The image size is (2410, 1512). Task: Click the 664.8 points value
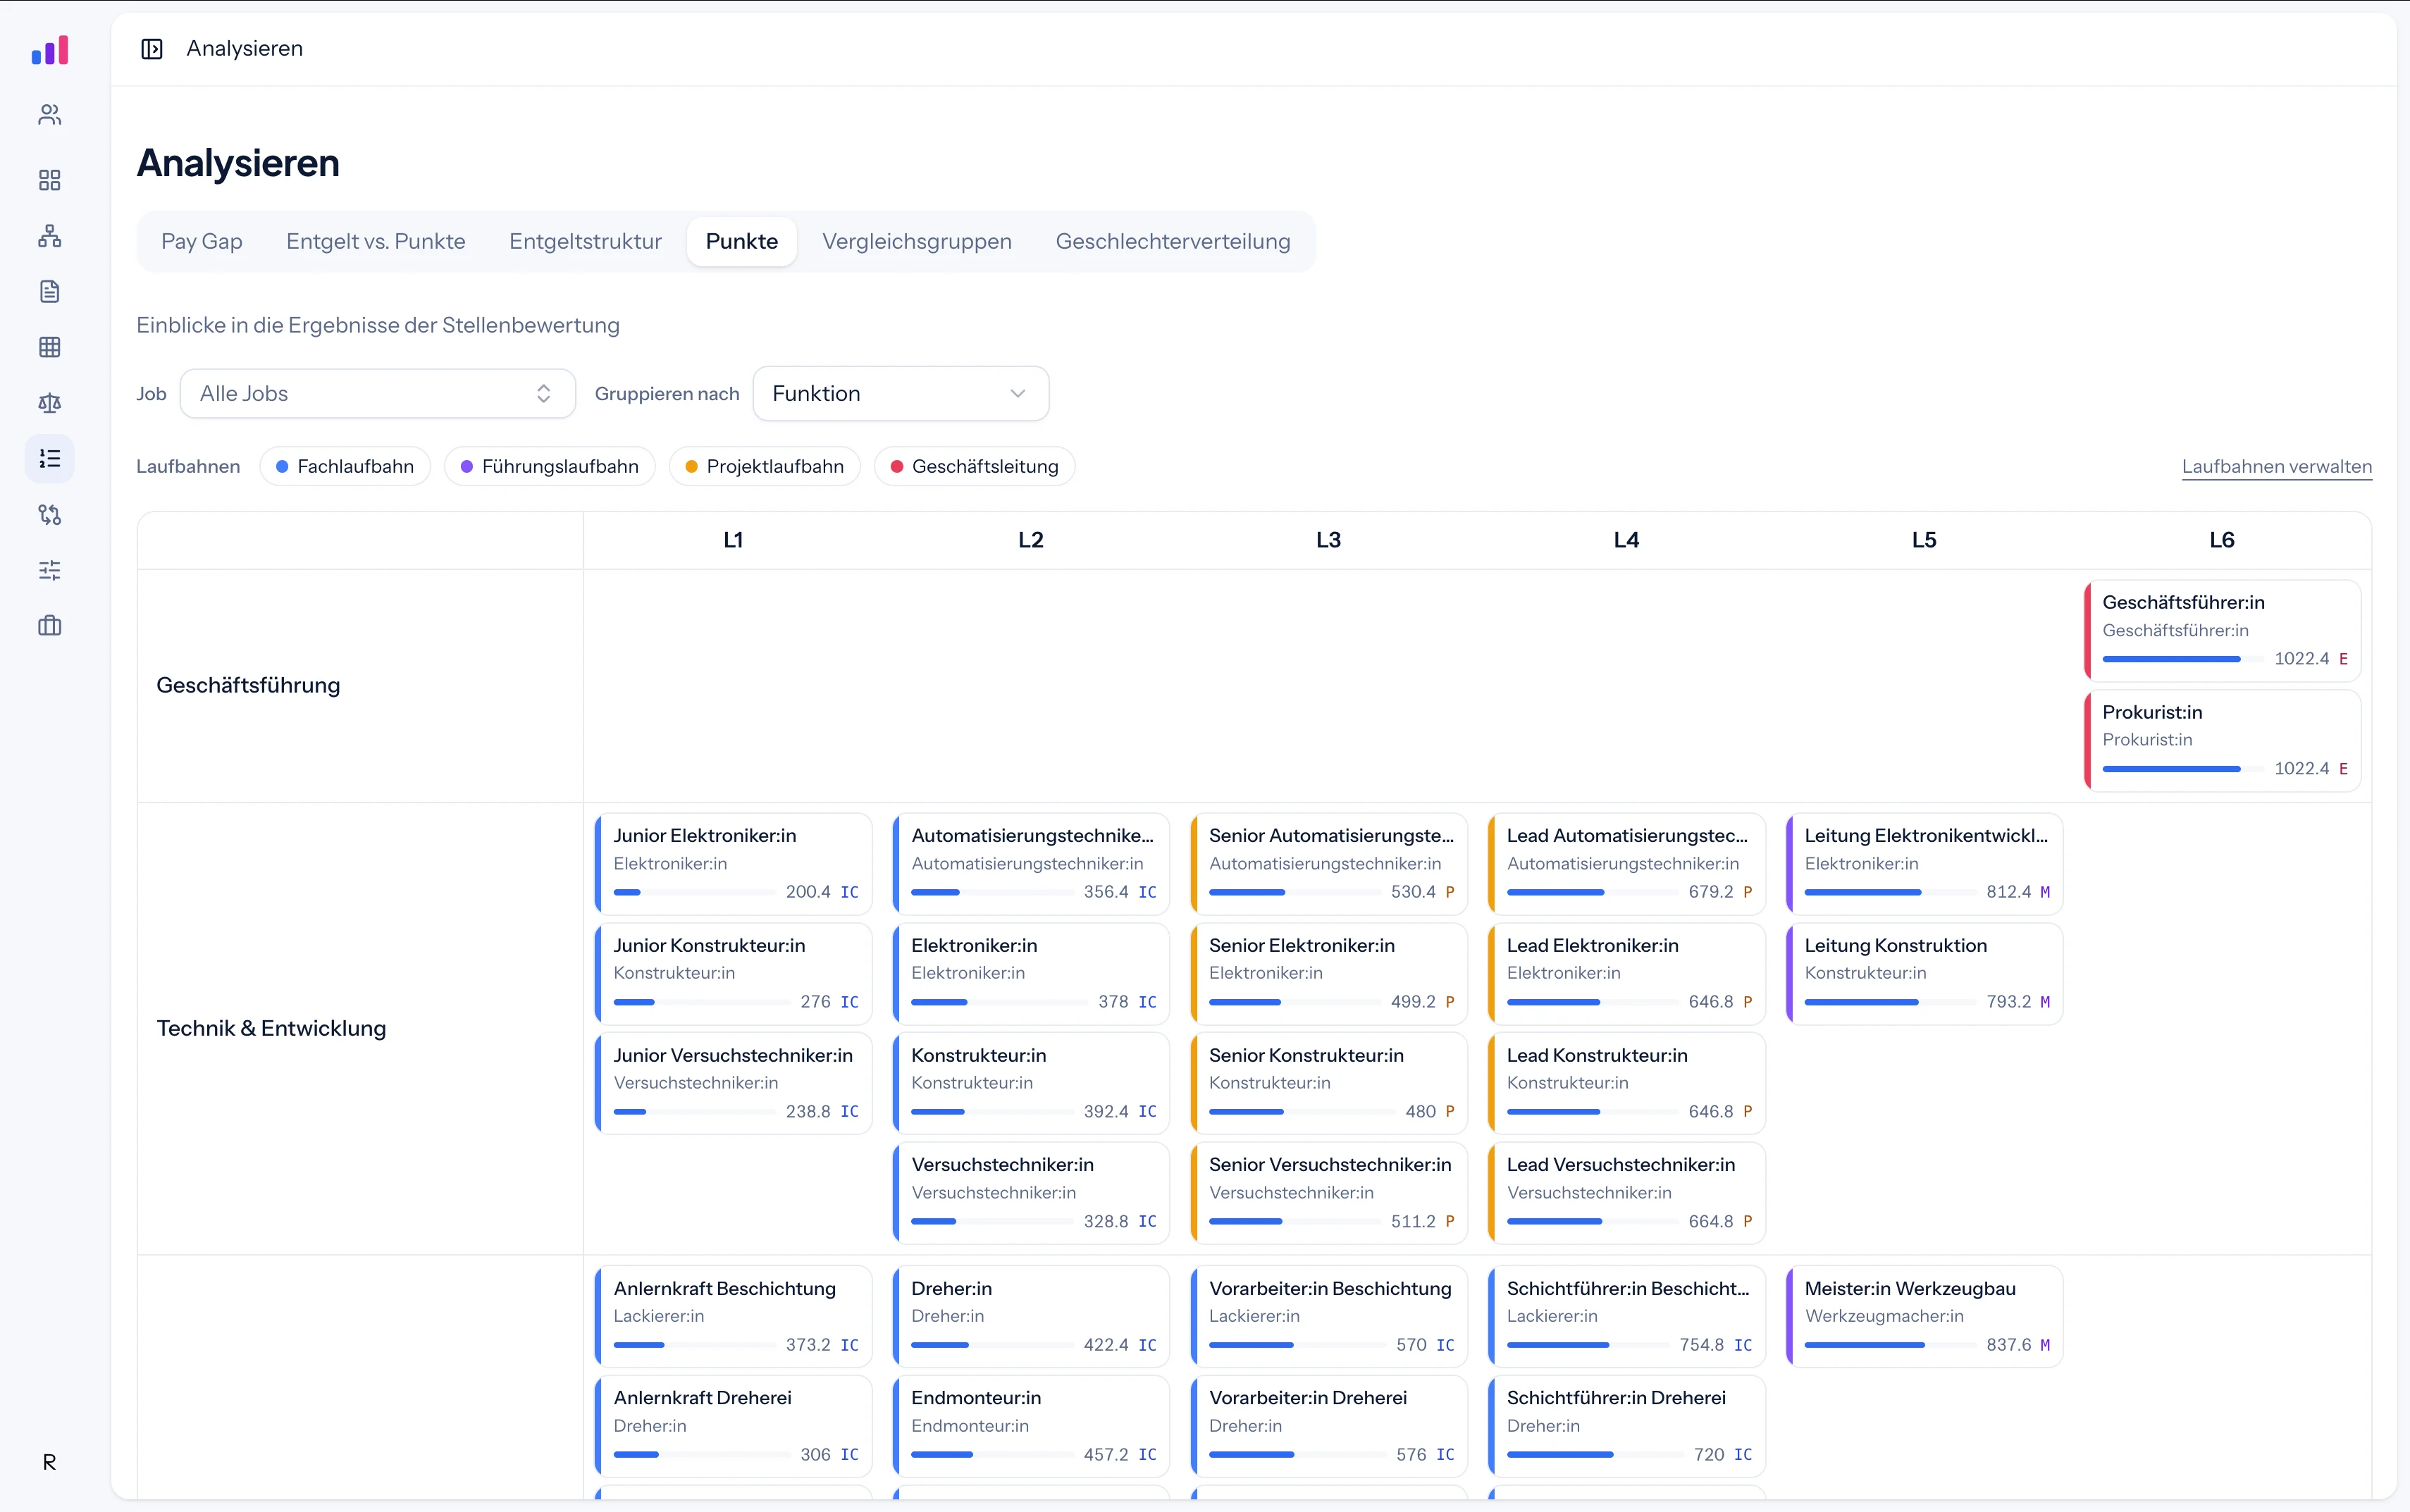tap(1711, 1222)
